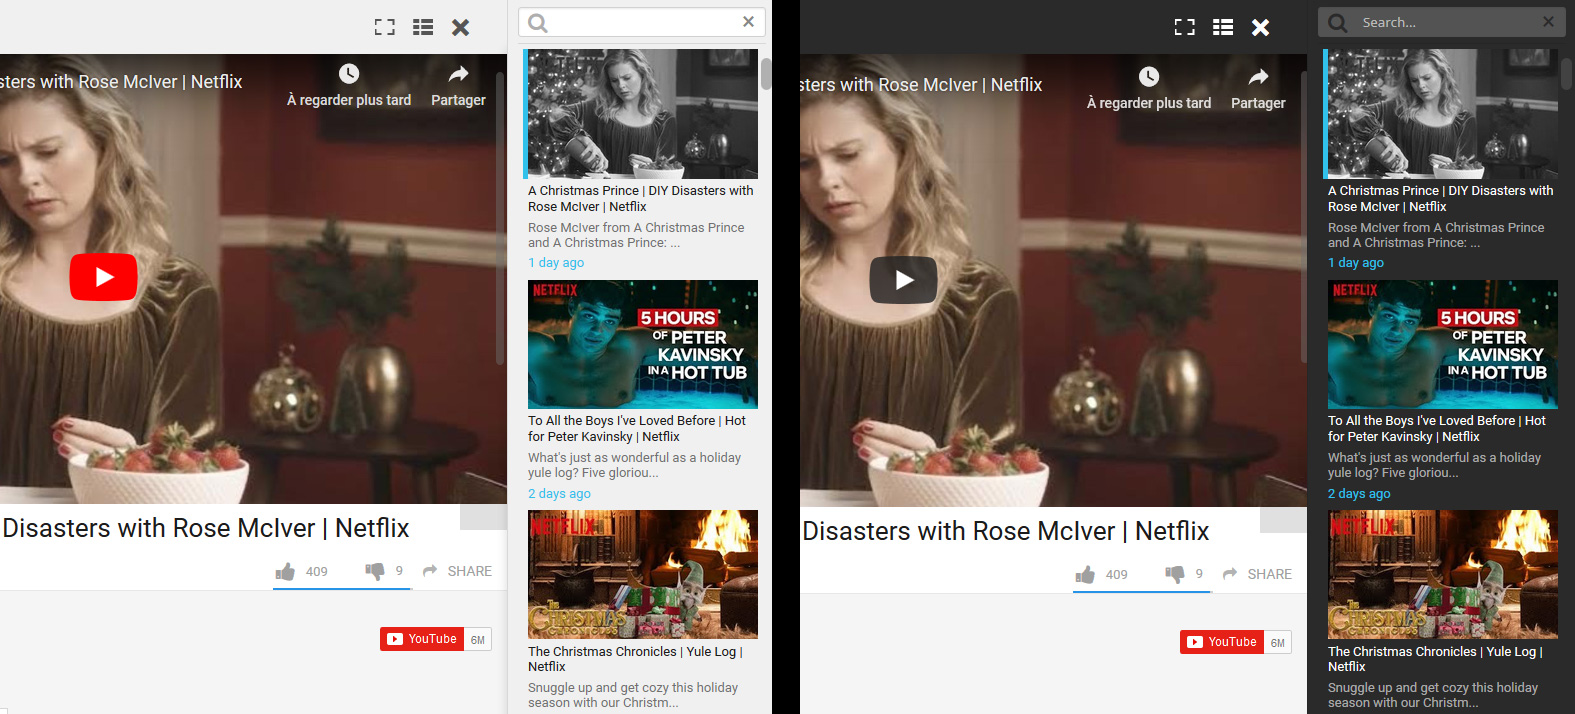Click 'The Christmas Chronicles | Yule Log' title, light sidebar
Viewport: 1575px width, 714px height.
click(636, 659)
